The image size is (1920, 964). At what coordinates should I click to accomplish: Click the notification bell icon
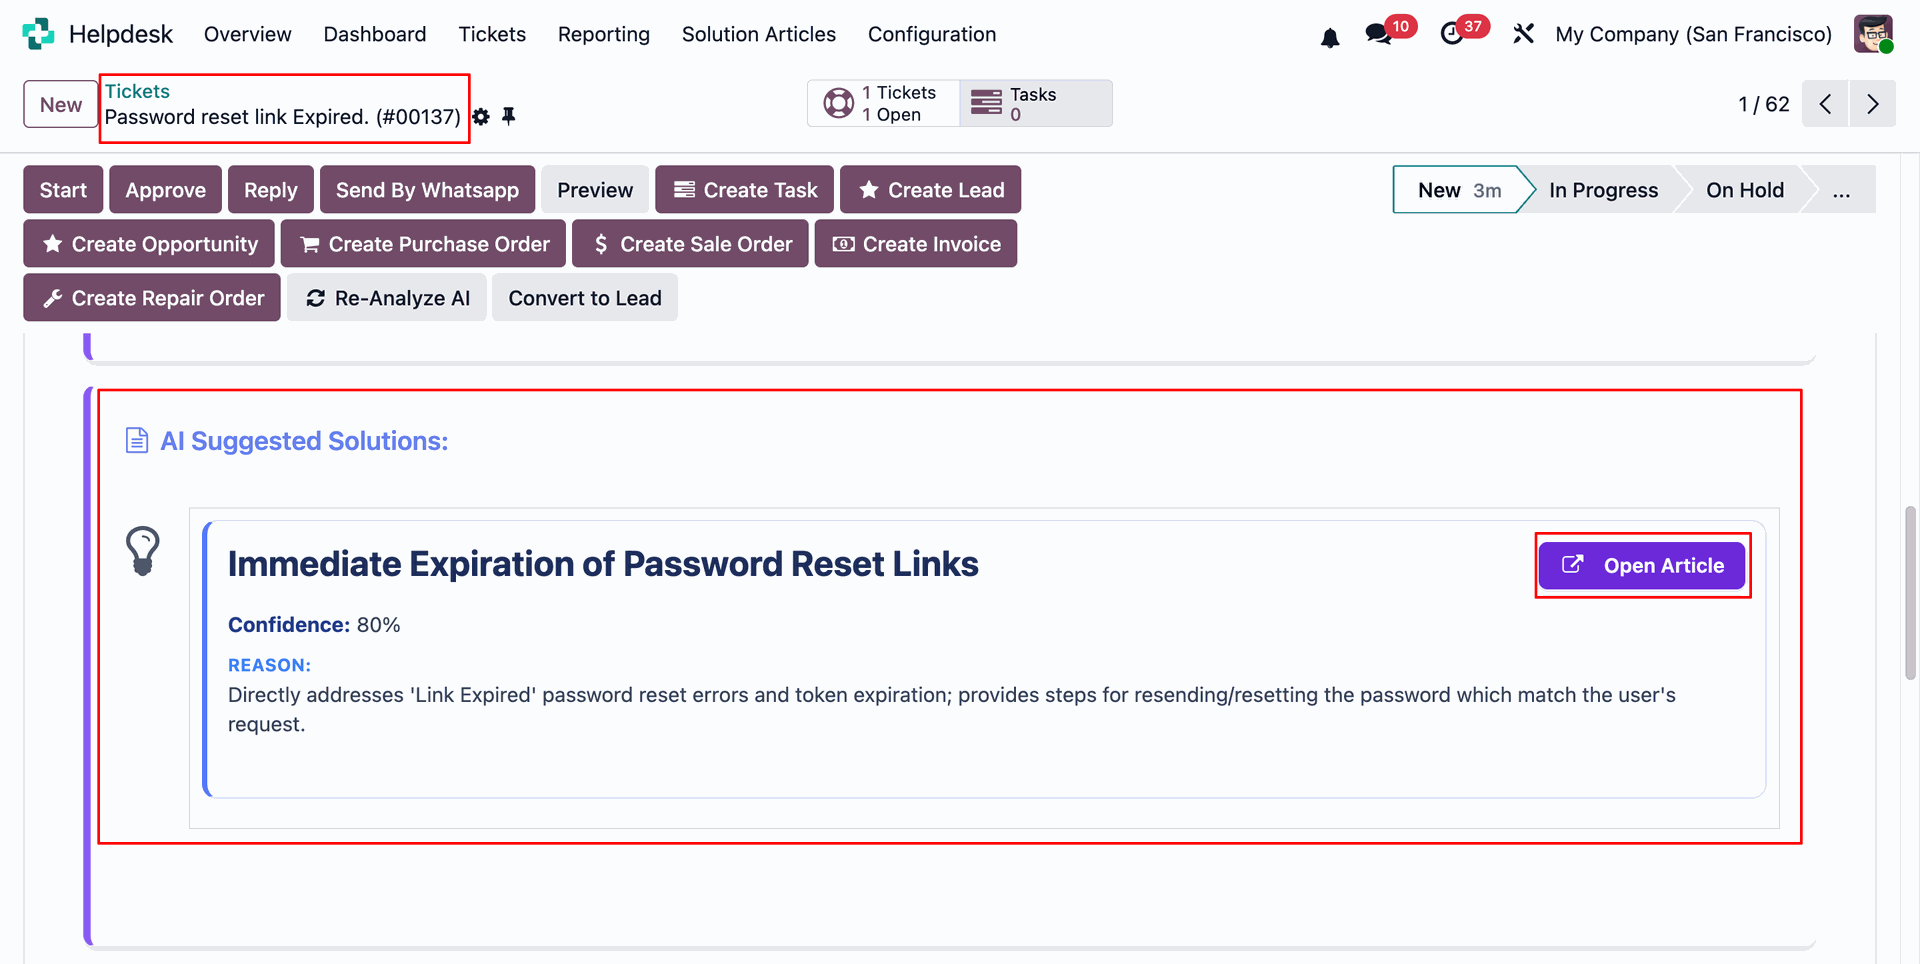pos(1329,37)
